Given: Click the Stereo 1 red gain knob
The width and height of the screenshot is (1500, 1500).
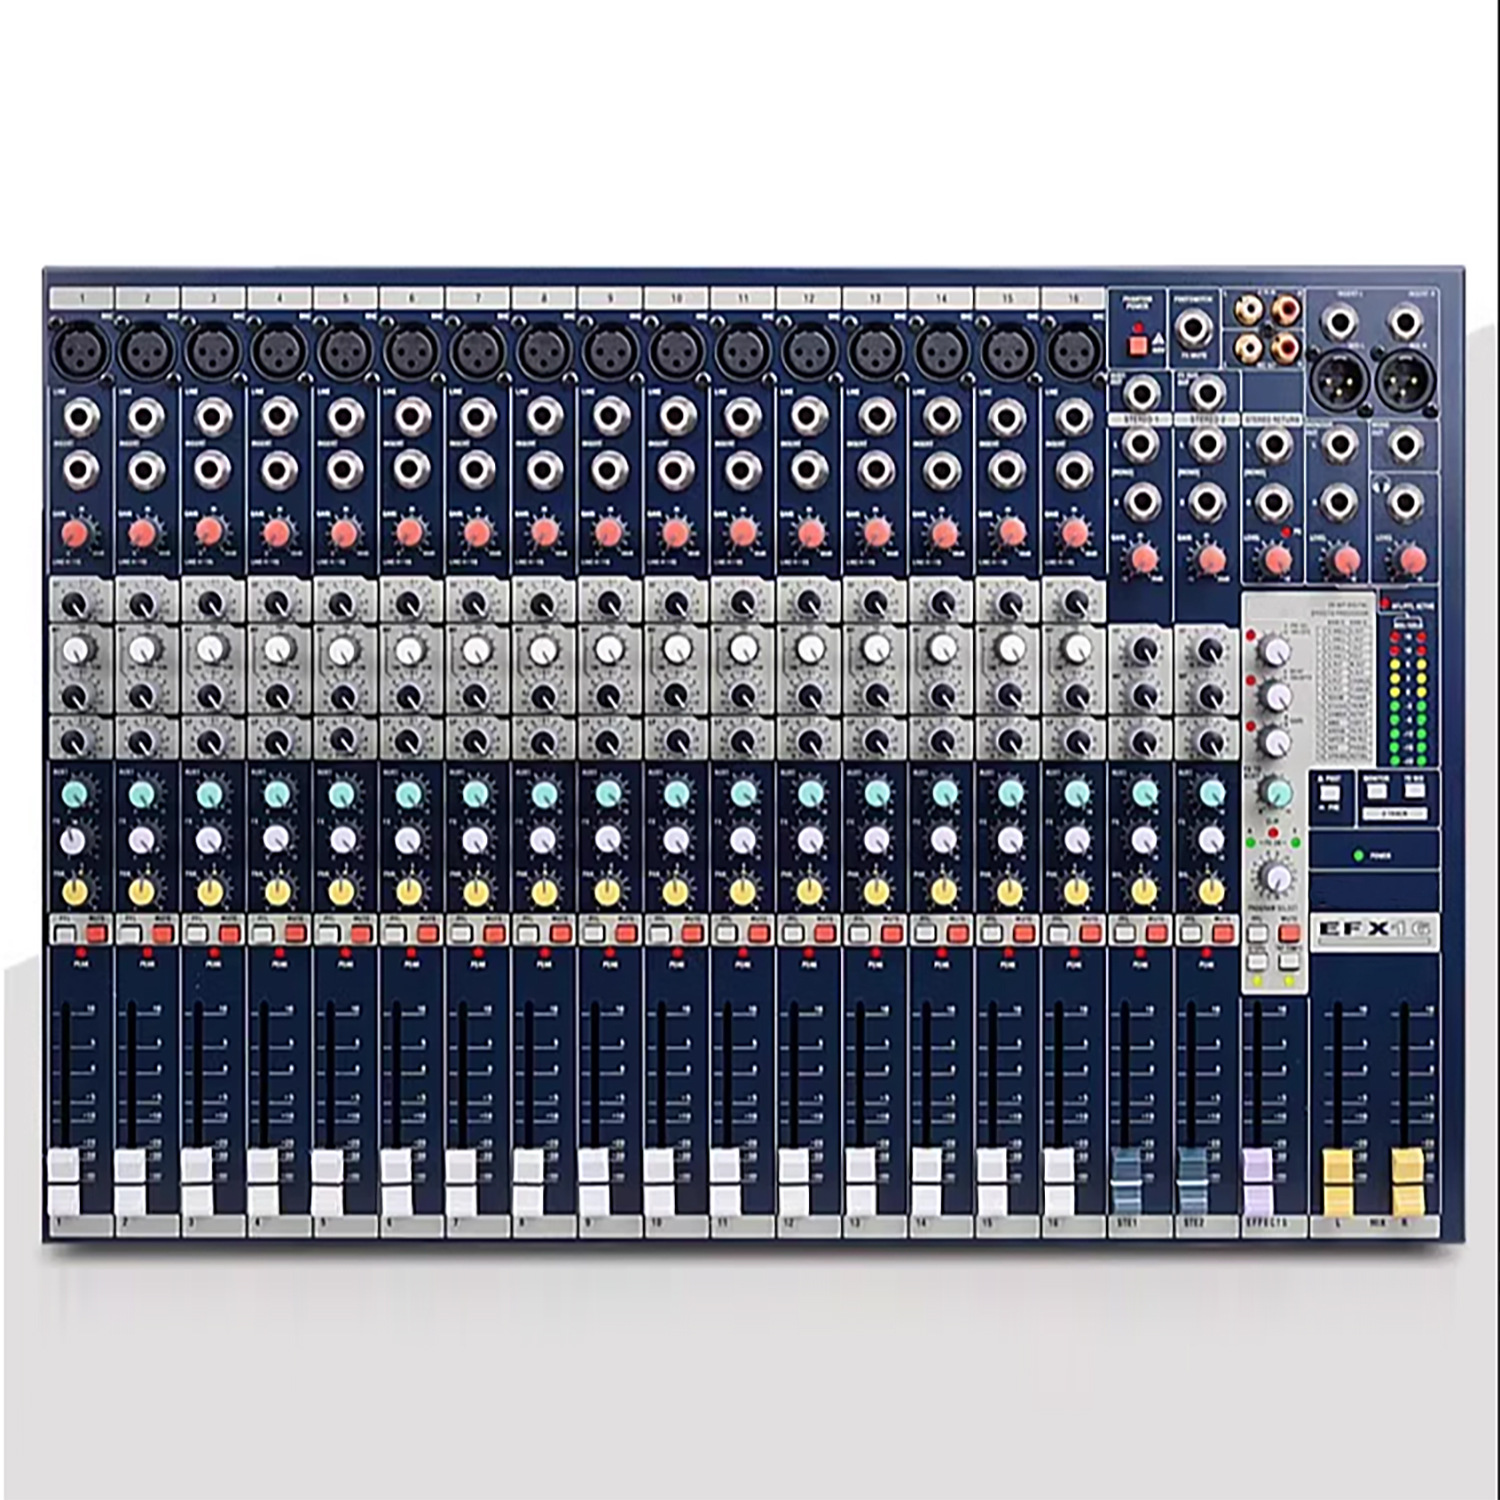Looking at the screenshot, I should click(x=1144, y=559).
